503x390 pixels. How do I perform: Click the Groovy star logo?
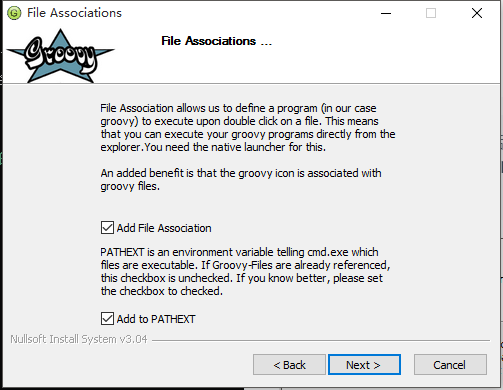[60, 56]
